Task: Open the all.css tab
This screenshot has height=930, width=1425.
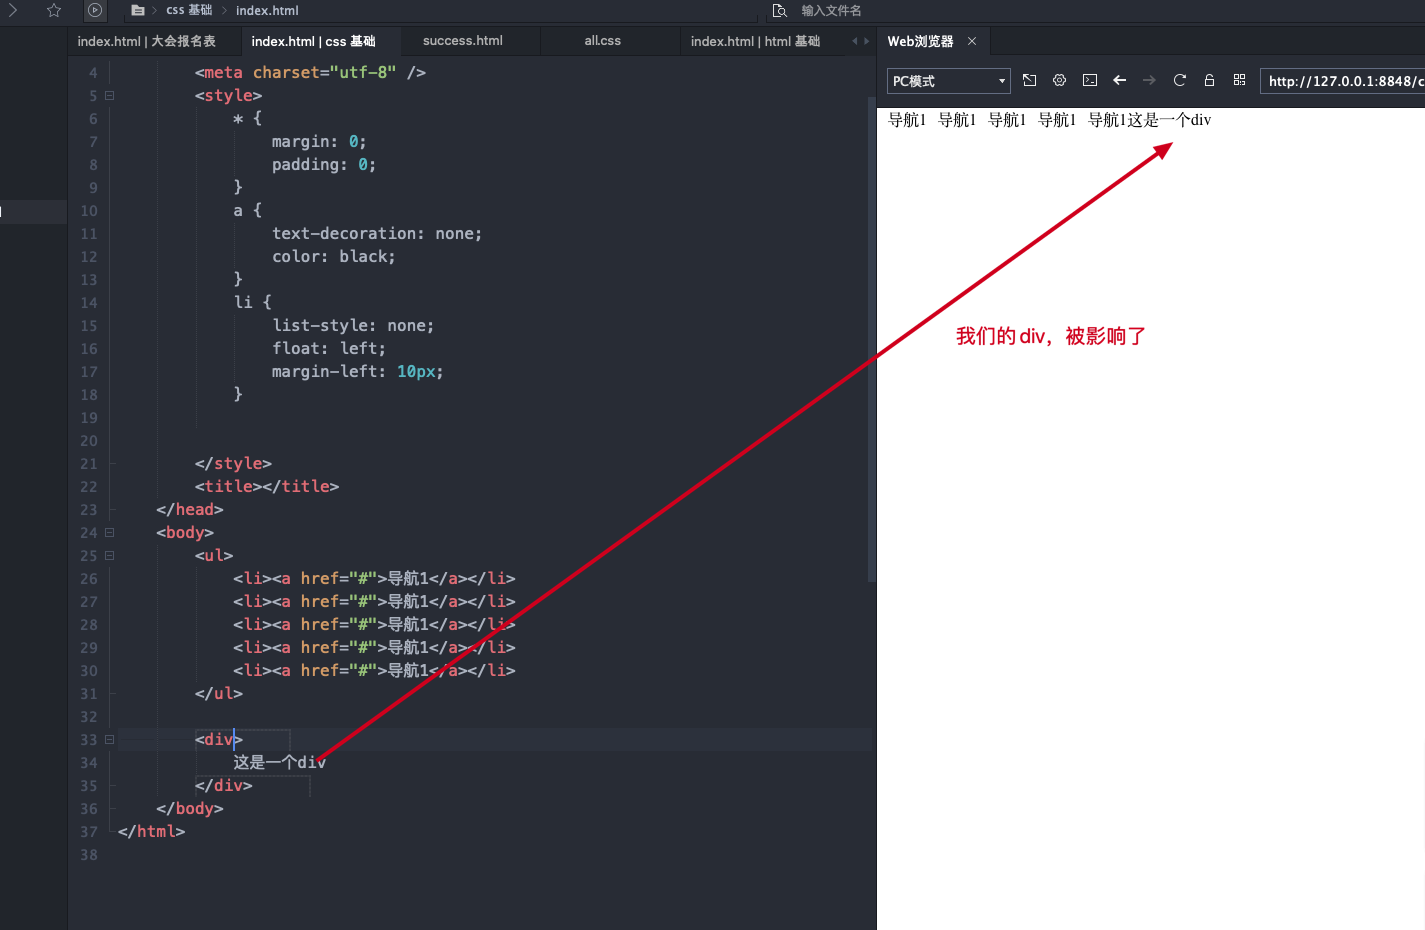Action: [603, 41]
